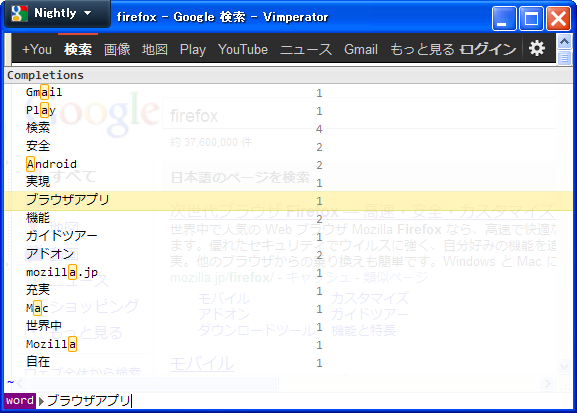
Task: Open YouTube in Google bar
Action: coord(243,49)
